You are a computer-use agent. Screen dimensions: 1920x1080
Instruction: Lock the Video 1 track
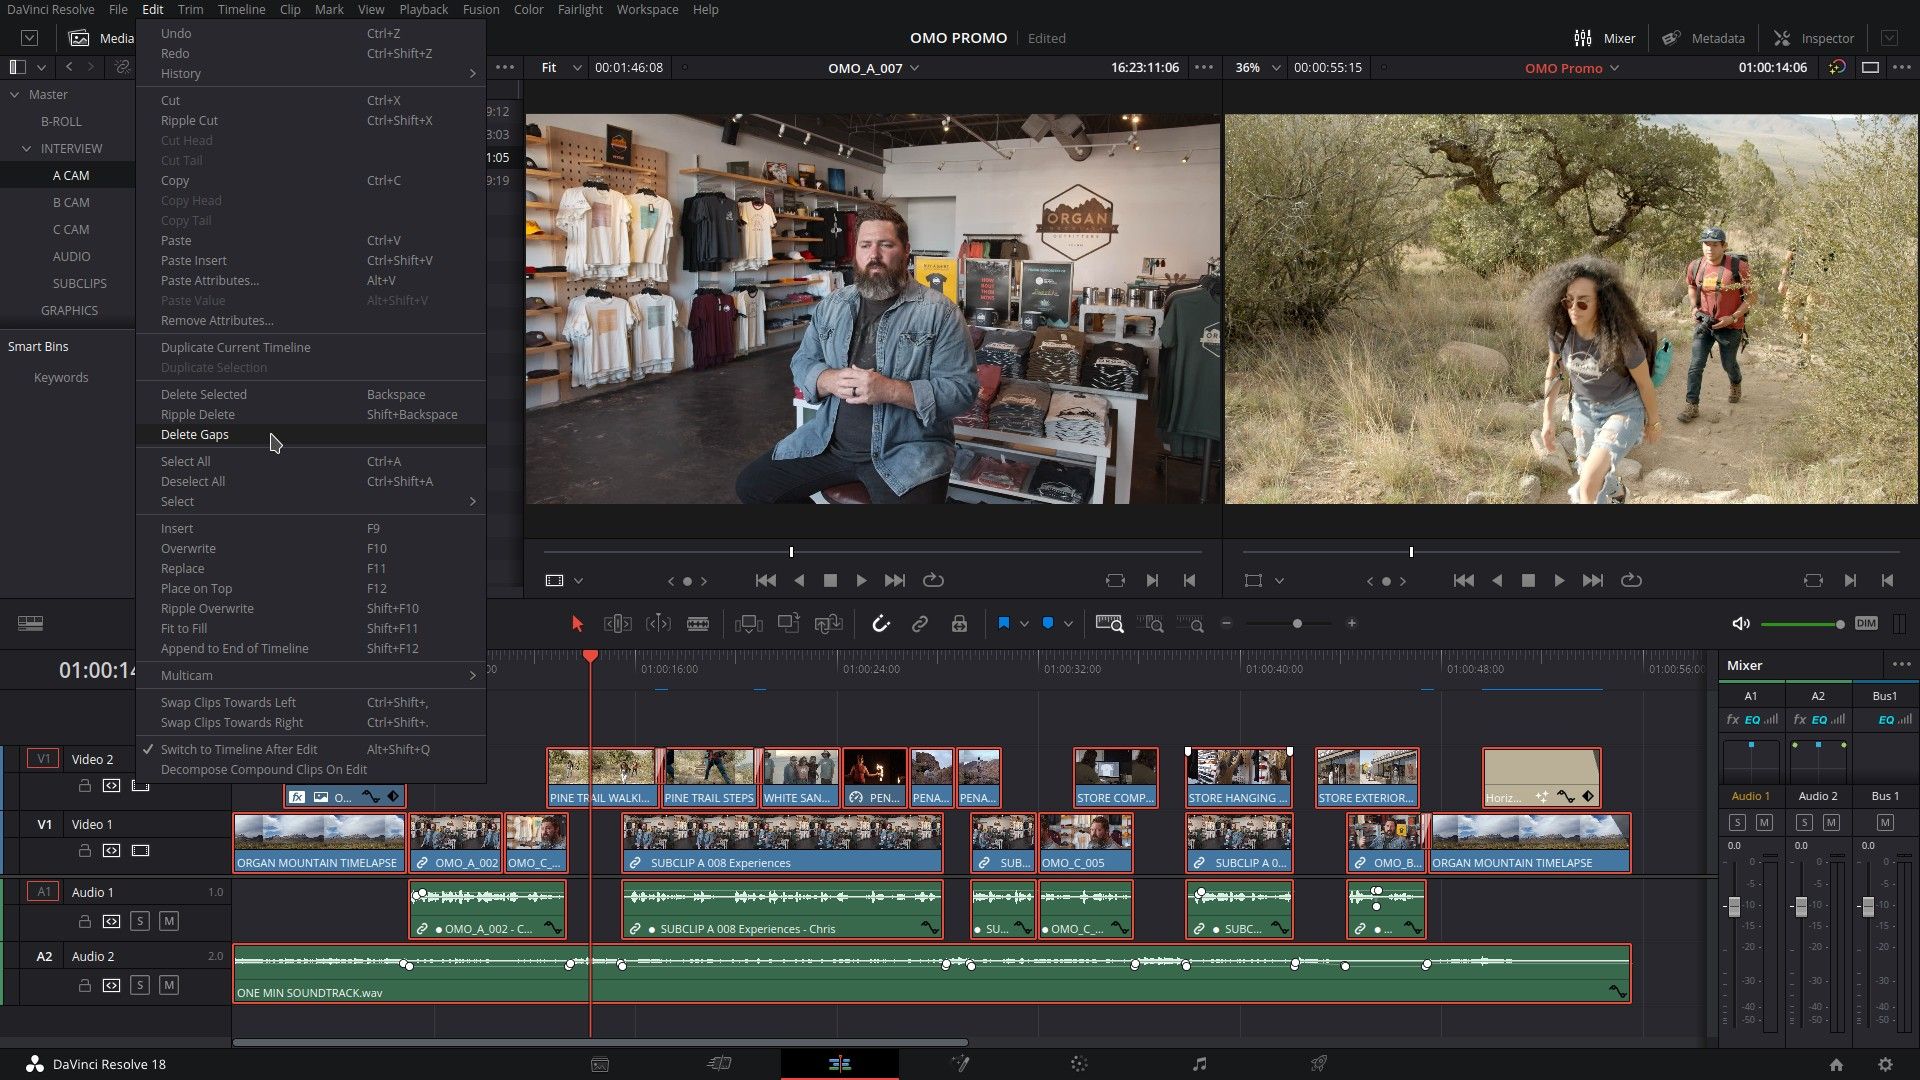tap(85, 851)
